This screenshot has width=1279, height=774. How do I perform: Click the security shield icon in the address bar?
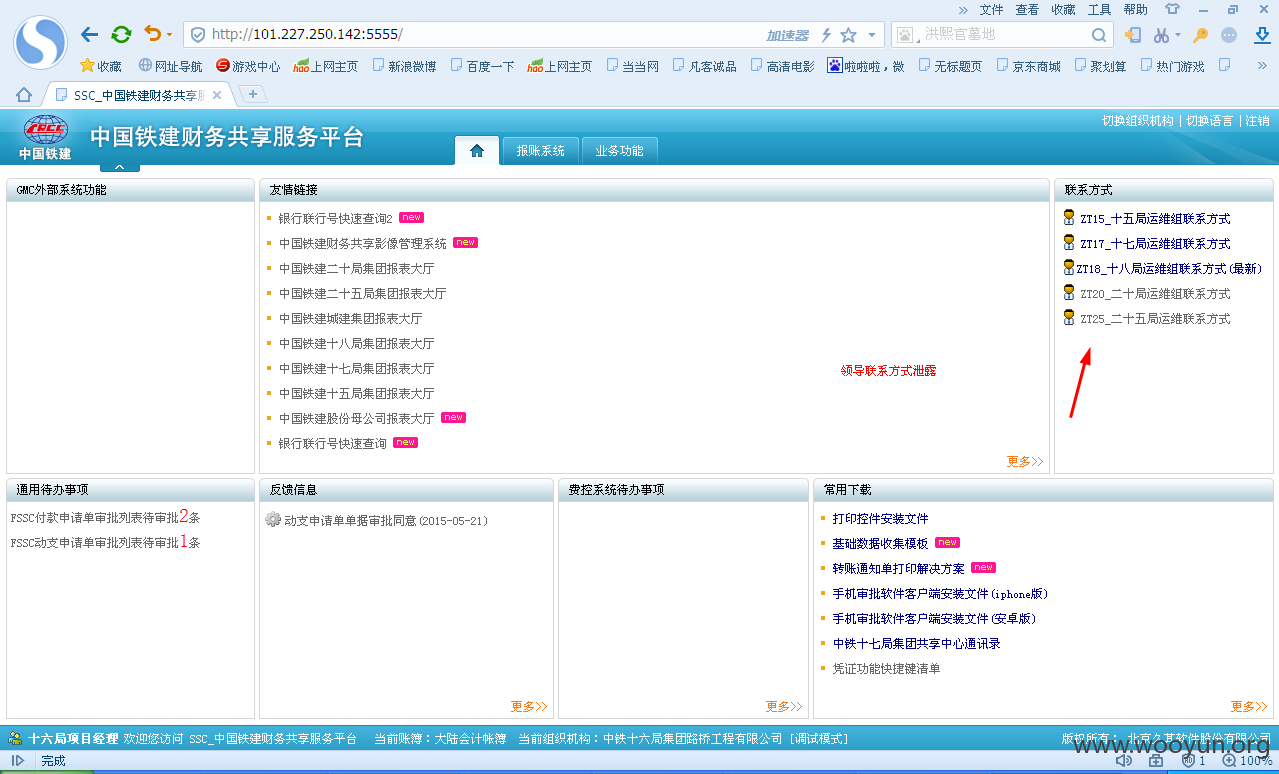198,35
